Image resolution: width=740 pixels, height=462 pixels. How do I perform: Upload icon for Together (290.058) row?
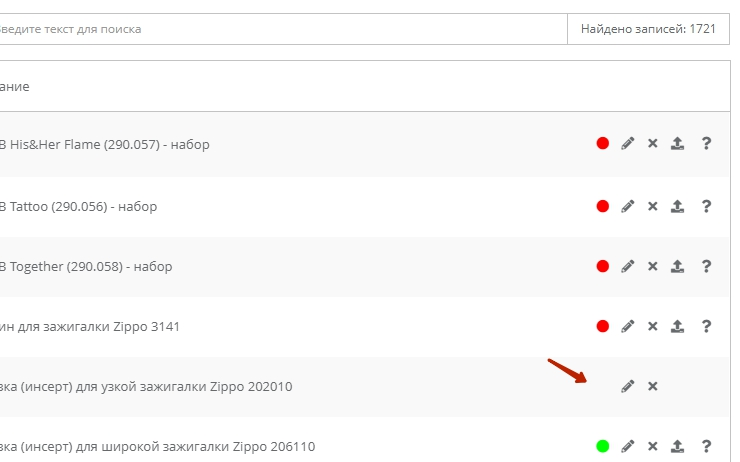click(x=678, y=267)
